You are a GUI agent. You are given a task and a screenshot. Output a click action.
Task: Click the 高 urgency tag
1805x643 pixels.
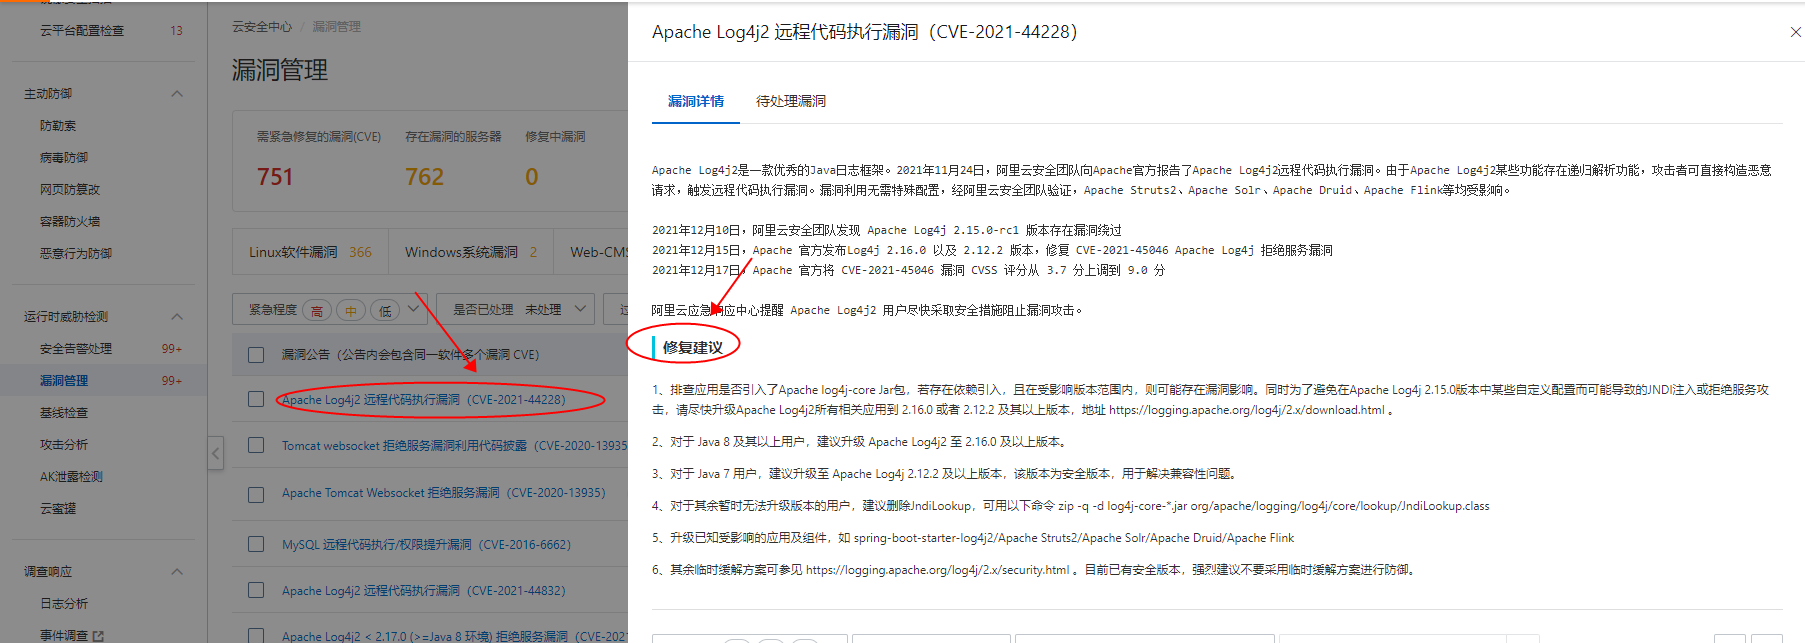317,311
